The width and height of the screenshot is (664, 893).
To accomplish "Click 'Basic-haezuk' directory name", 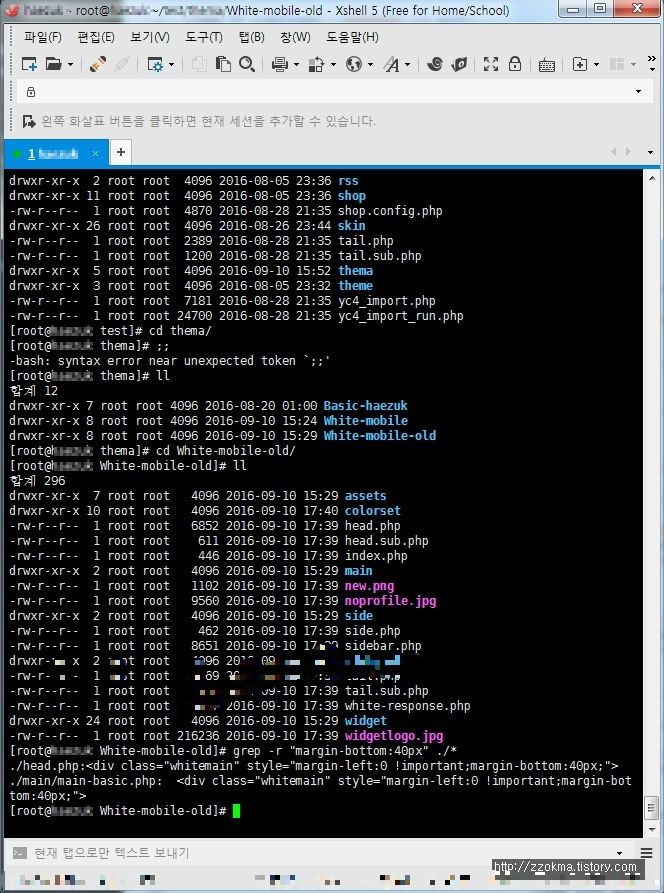I will click(x=366, y=405).
